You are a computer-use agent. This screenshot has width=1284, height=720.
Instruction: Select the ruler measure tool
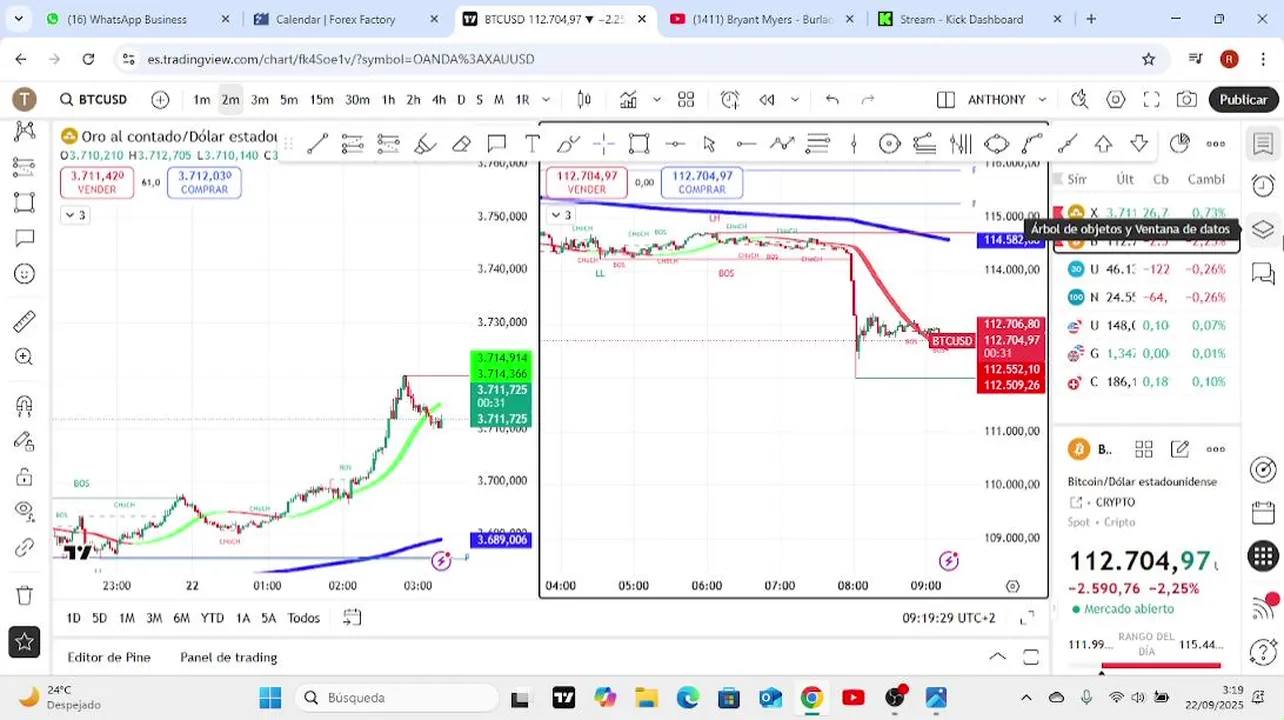coord(25,322)
